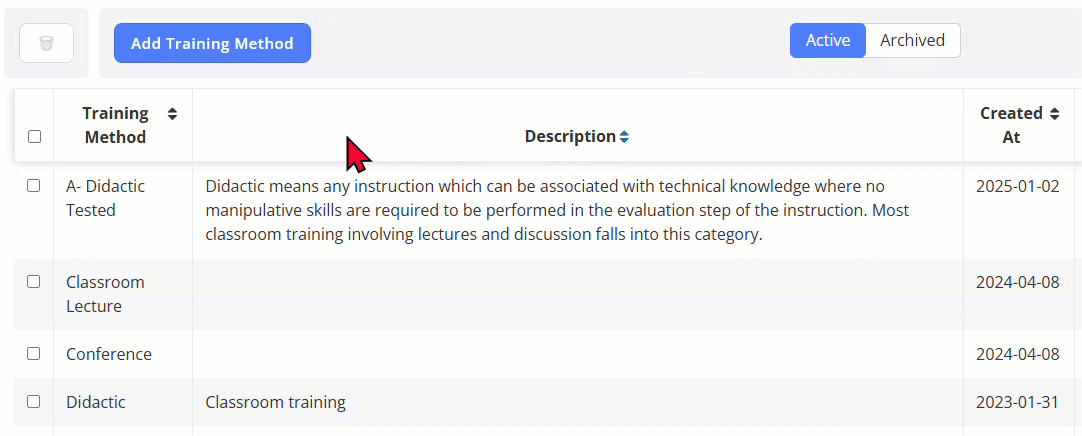Click the 2025-01-02 created date cell
Image resolution: width=1082 pixels, height=436 pixels.
coord(1018,186)
